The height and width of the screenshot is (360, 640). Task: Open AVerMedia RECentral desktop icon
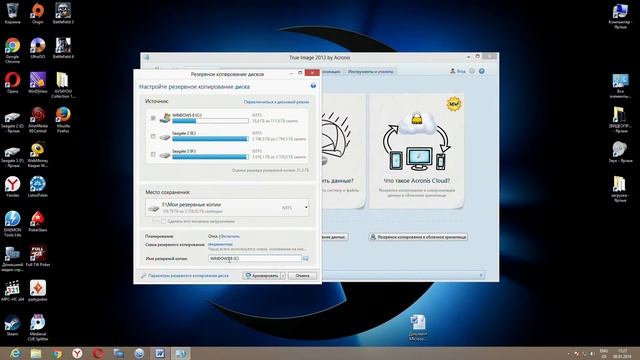point(38,120)
